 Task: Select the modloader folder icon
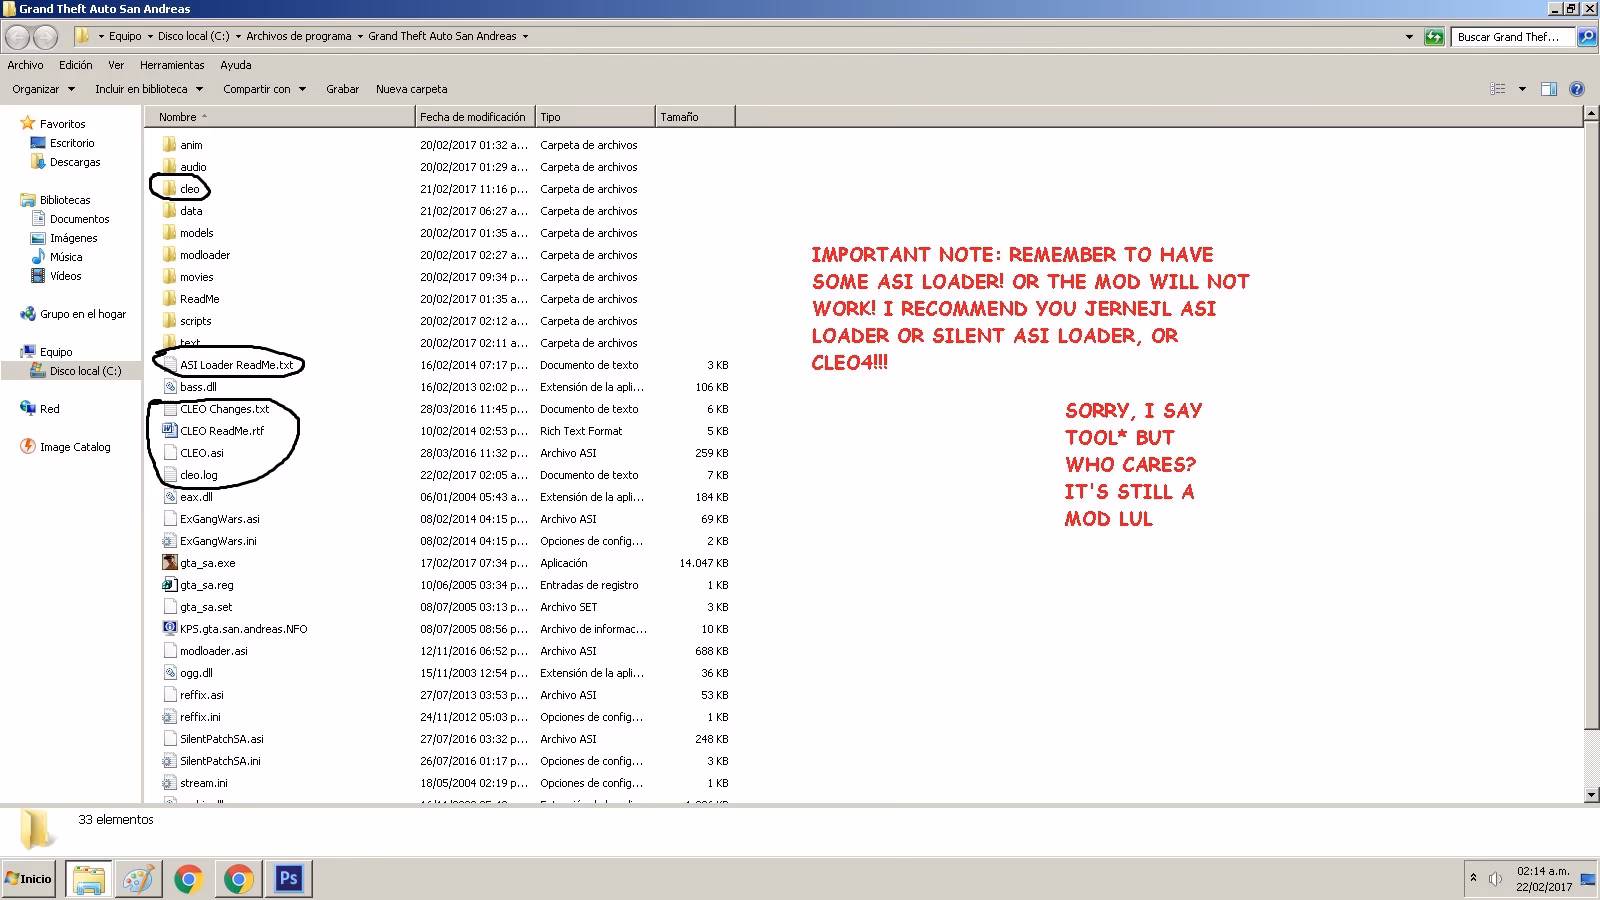170,255
